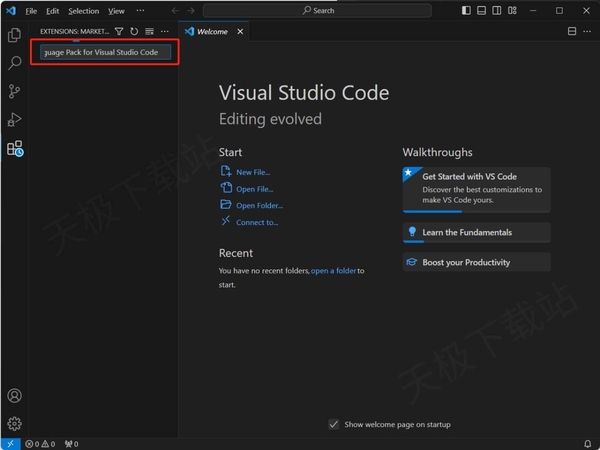The height and width of the screenshot is (450, 600).
Task: Toggle the primary side bar layout button
Action: point(466,10)
